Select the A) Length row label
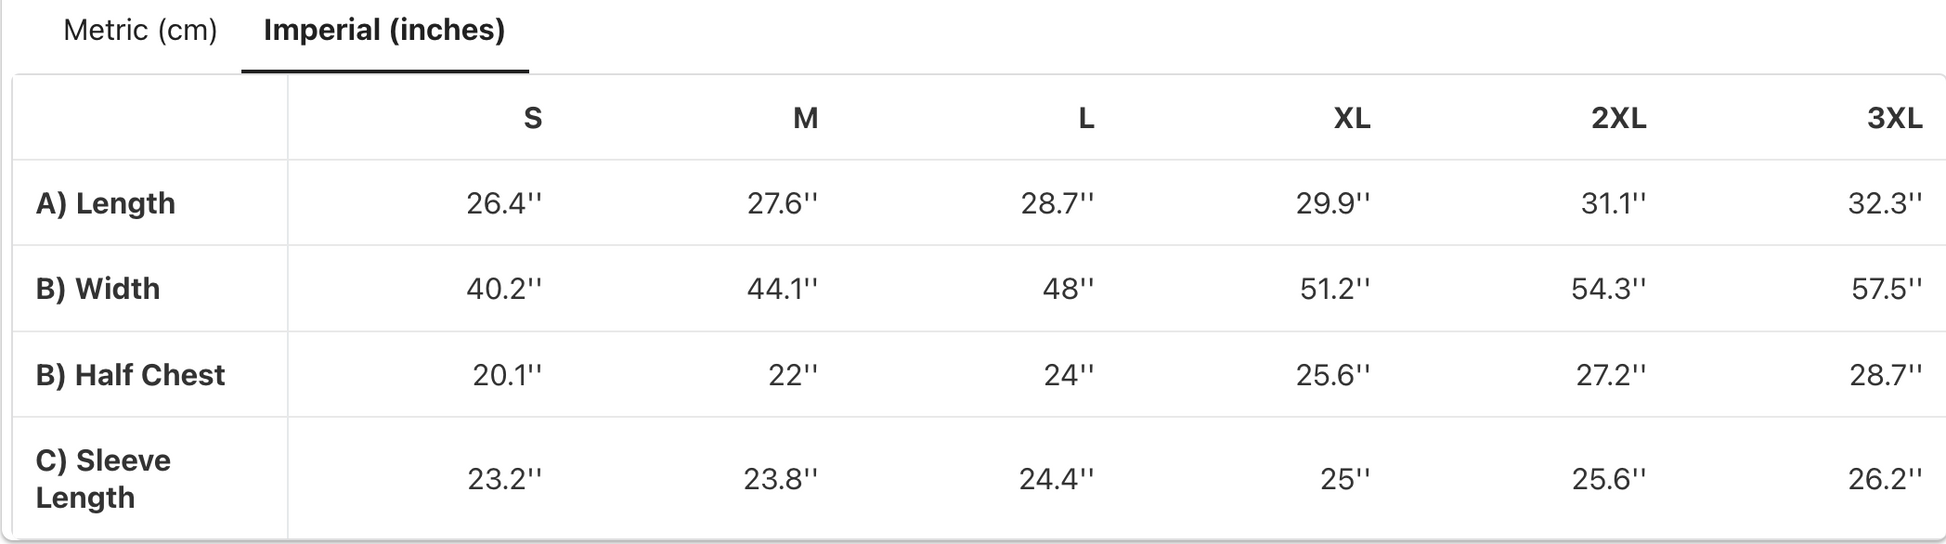The image size is (1946, 544). [x=106, y=203]
